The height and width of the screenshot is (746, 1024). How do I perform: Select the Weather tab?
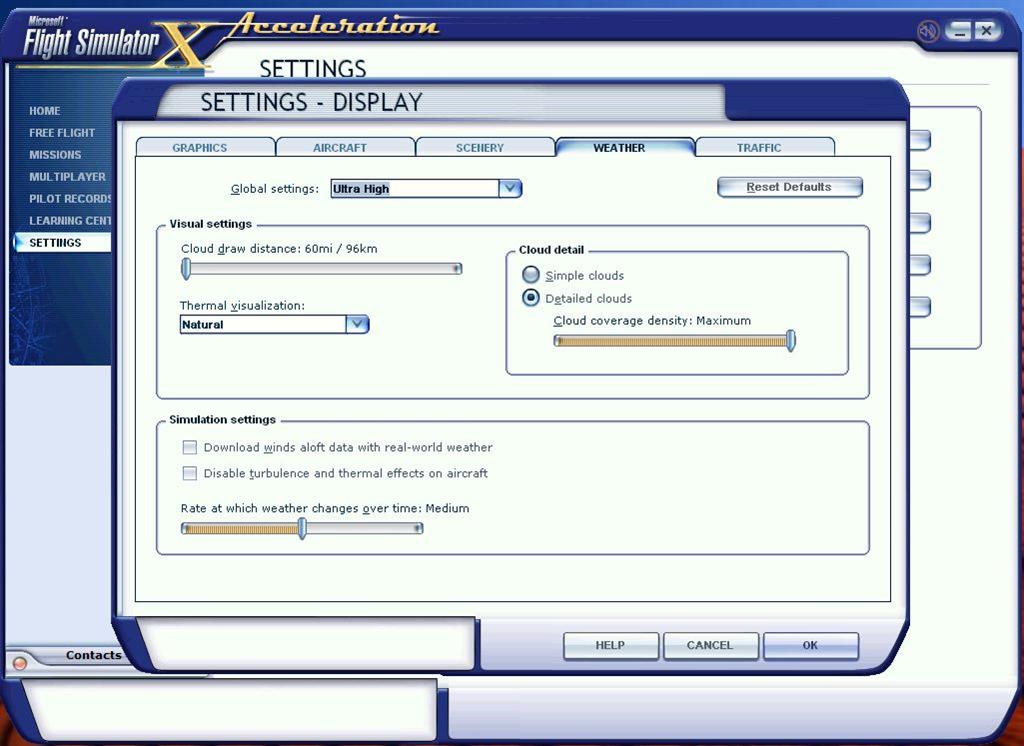[619, 148]
